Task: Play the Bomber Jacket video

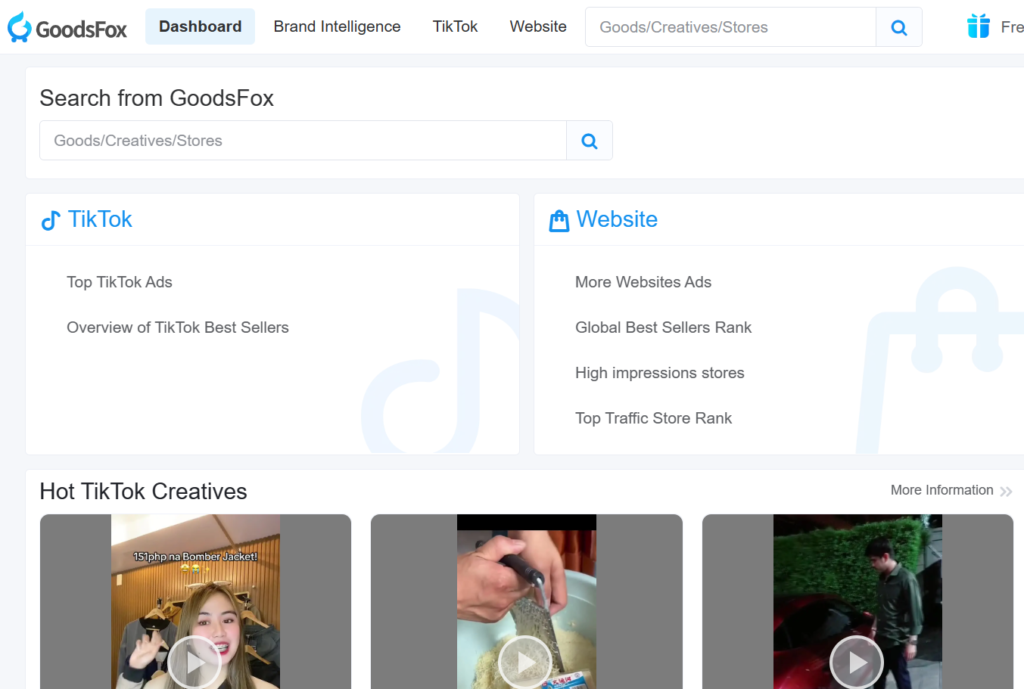Action: coord(195,661)
